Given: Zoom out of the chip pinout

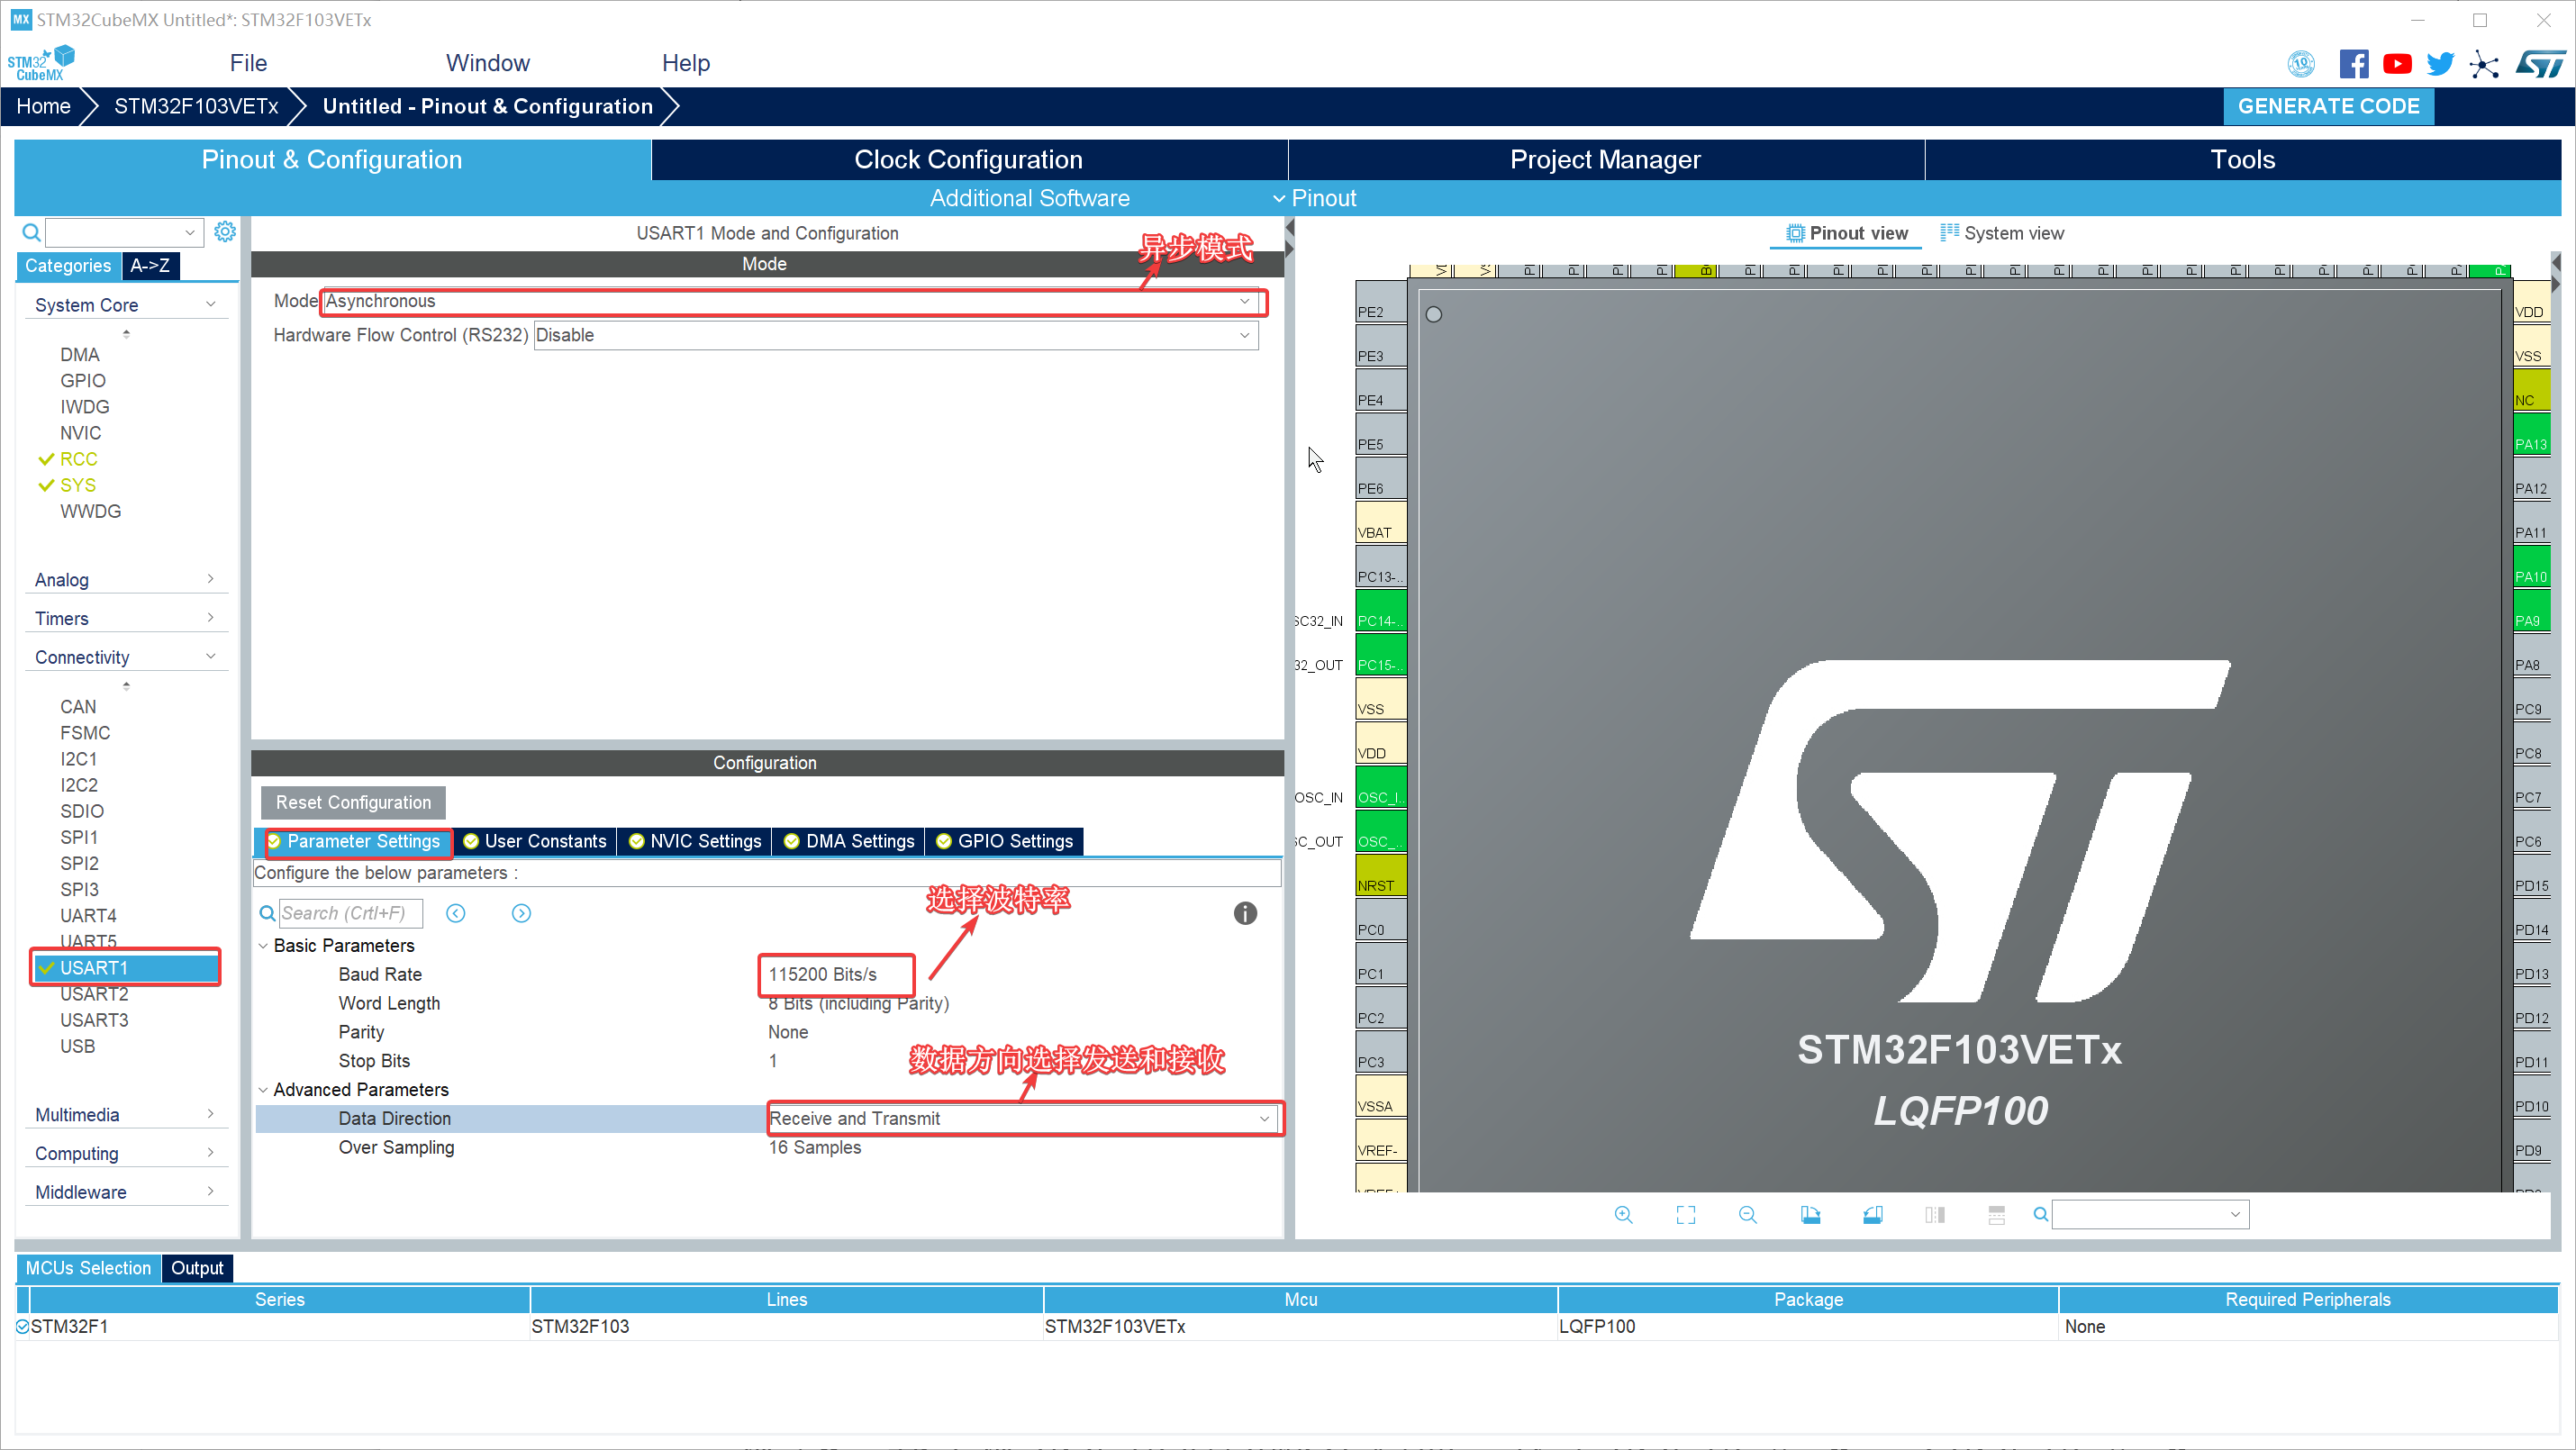Looking at the screenshot, I should [1747, 1215].
